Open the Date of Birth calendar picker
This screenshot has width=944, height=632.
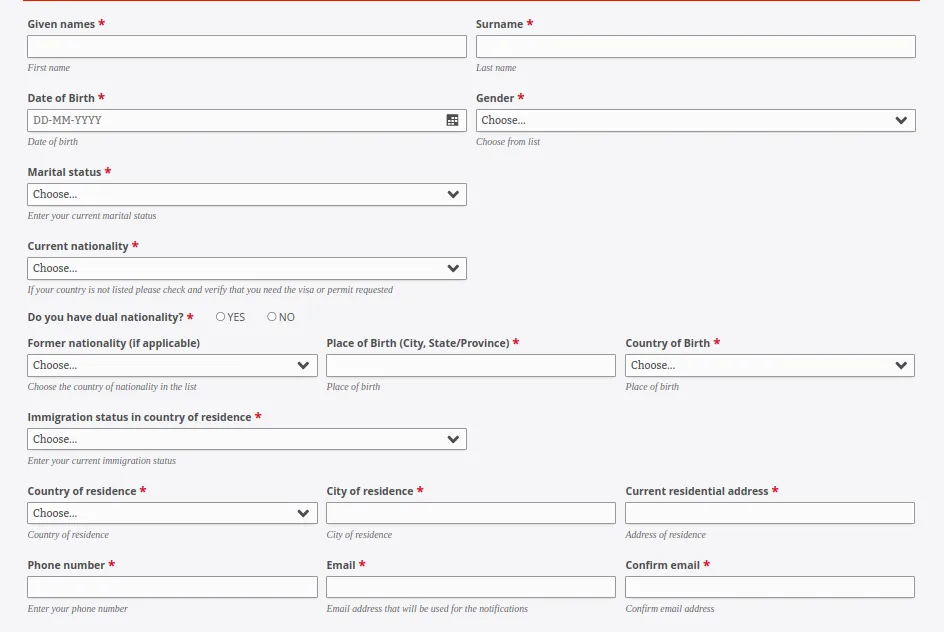click(x=453, y=120)
